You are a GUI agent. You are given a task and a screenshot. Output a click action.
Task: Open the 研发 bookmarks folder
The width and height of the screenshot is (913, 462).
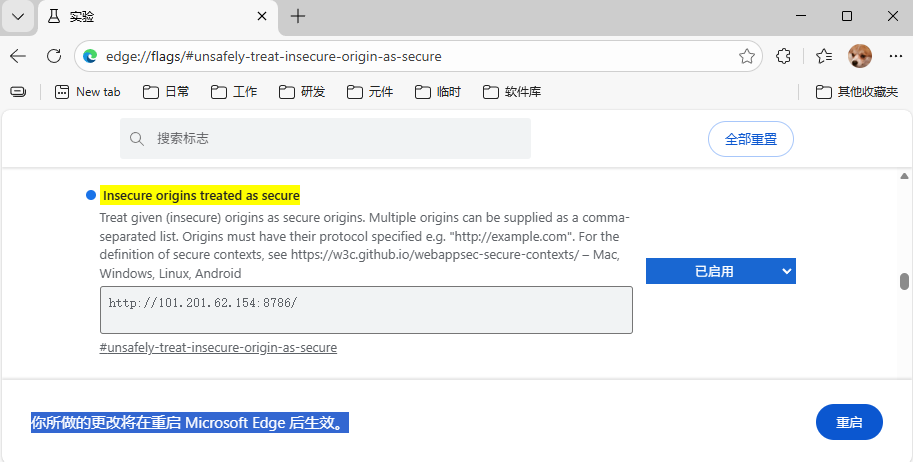(x=302, y=92)
